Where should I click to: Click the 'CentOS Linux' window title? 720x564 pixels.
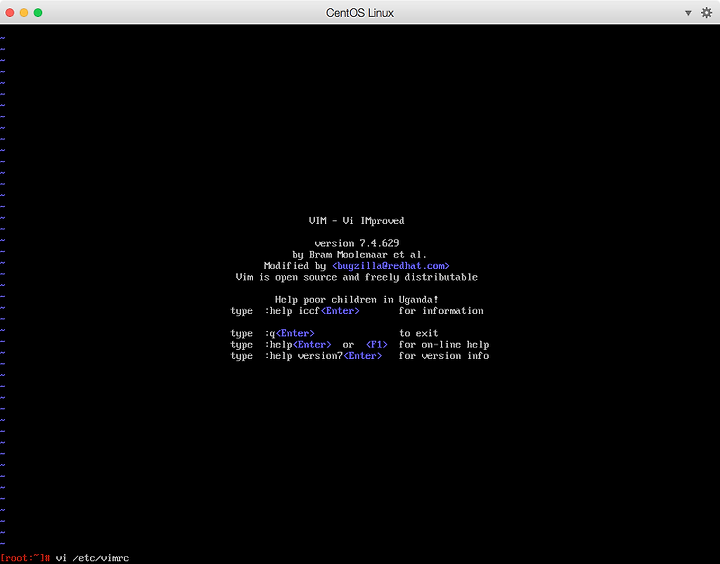(x=360, y=13)
